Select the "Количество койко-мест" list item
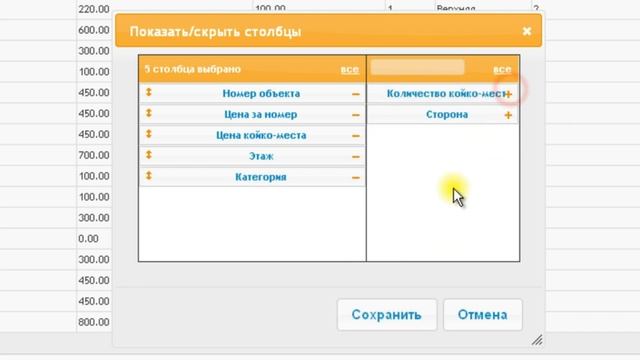 [443, 93]
